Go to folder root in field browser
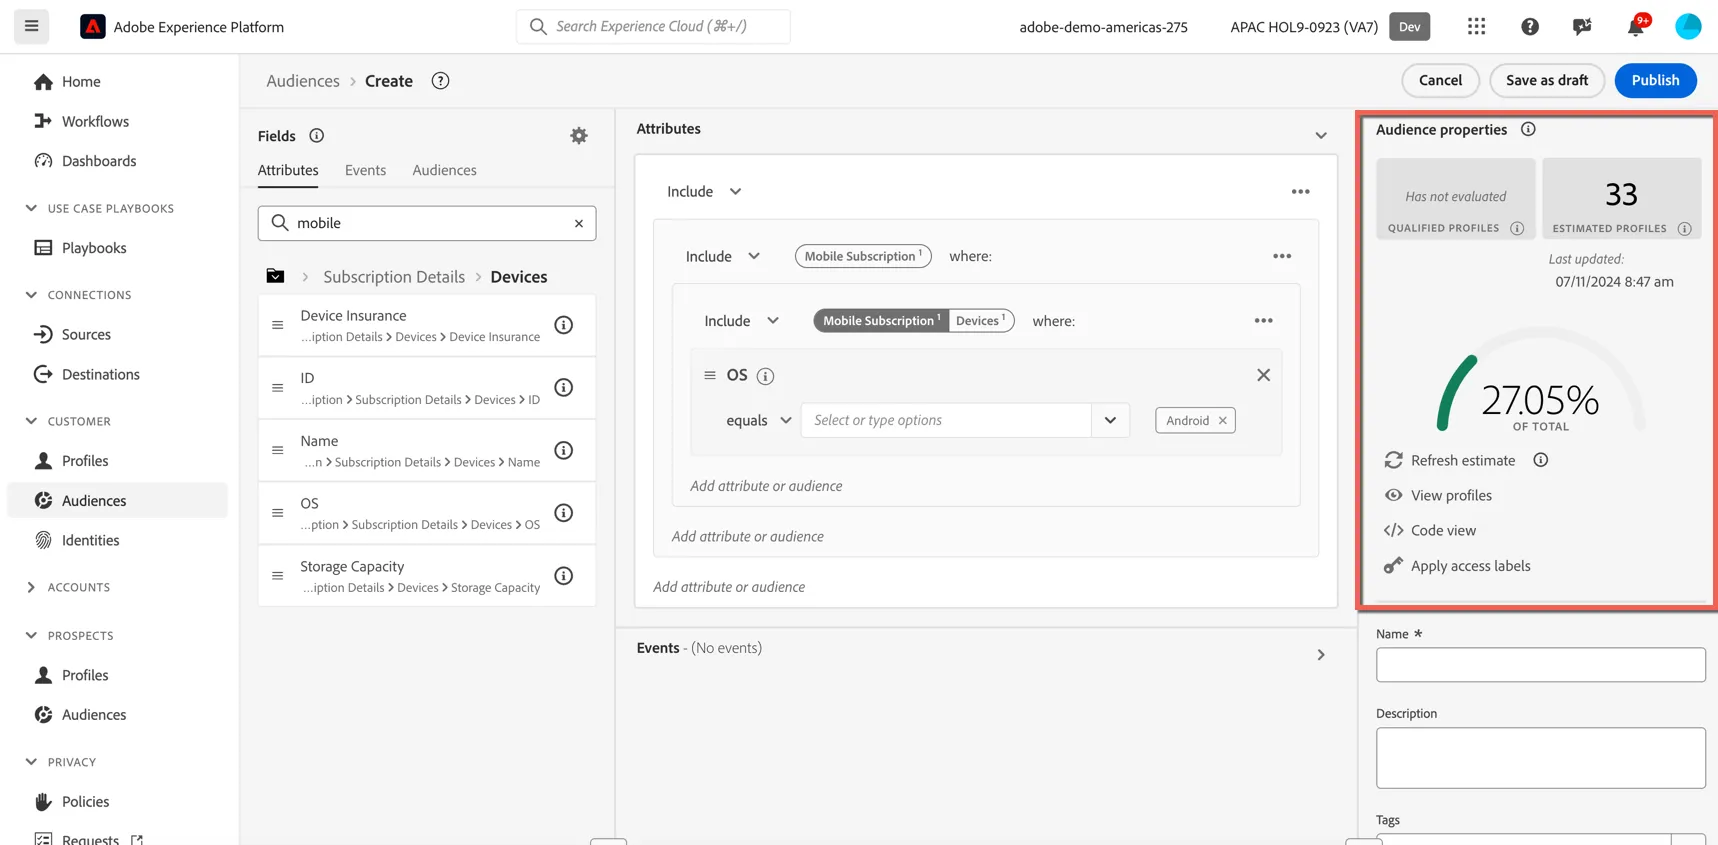 click(275, 277)
